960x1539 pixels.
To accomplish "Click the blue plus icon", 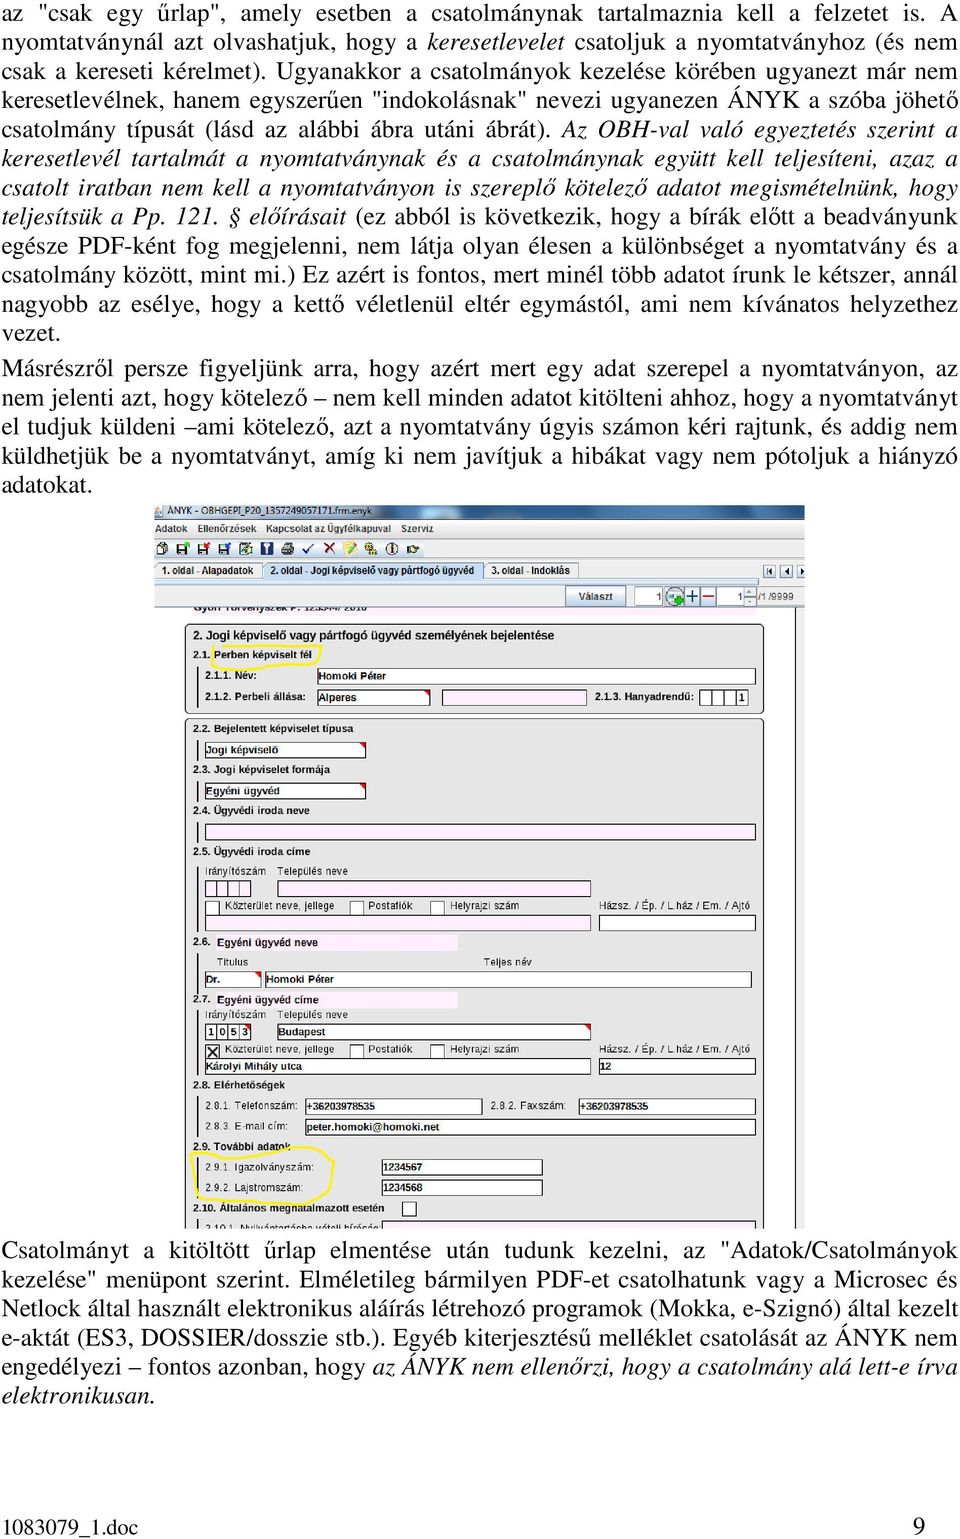I will coord(692,596).
